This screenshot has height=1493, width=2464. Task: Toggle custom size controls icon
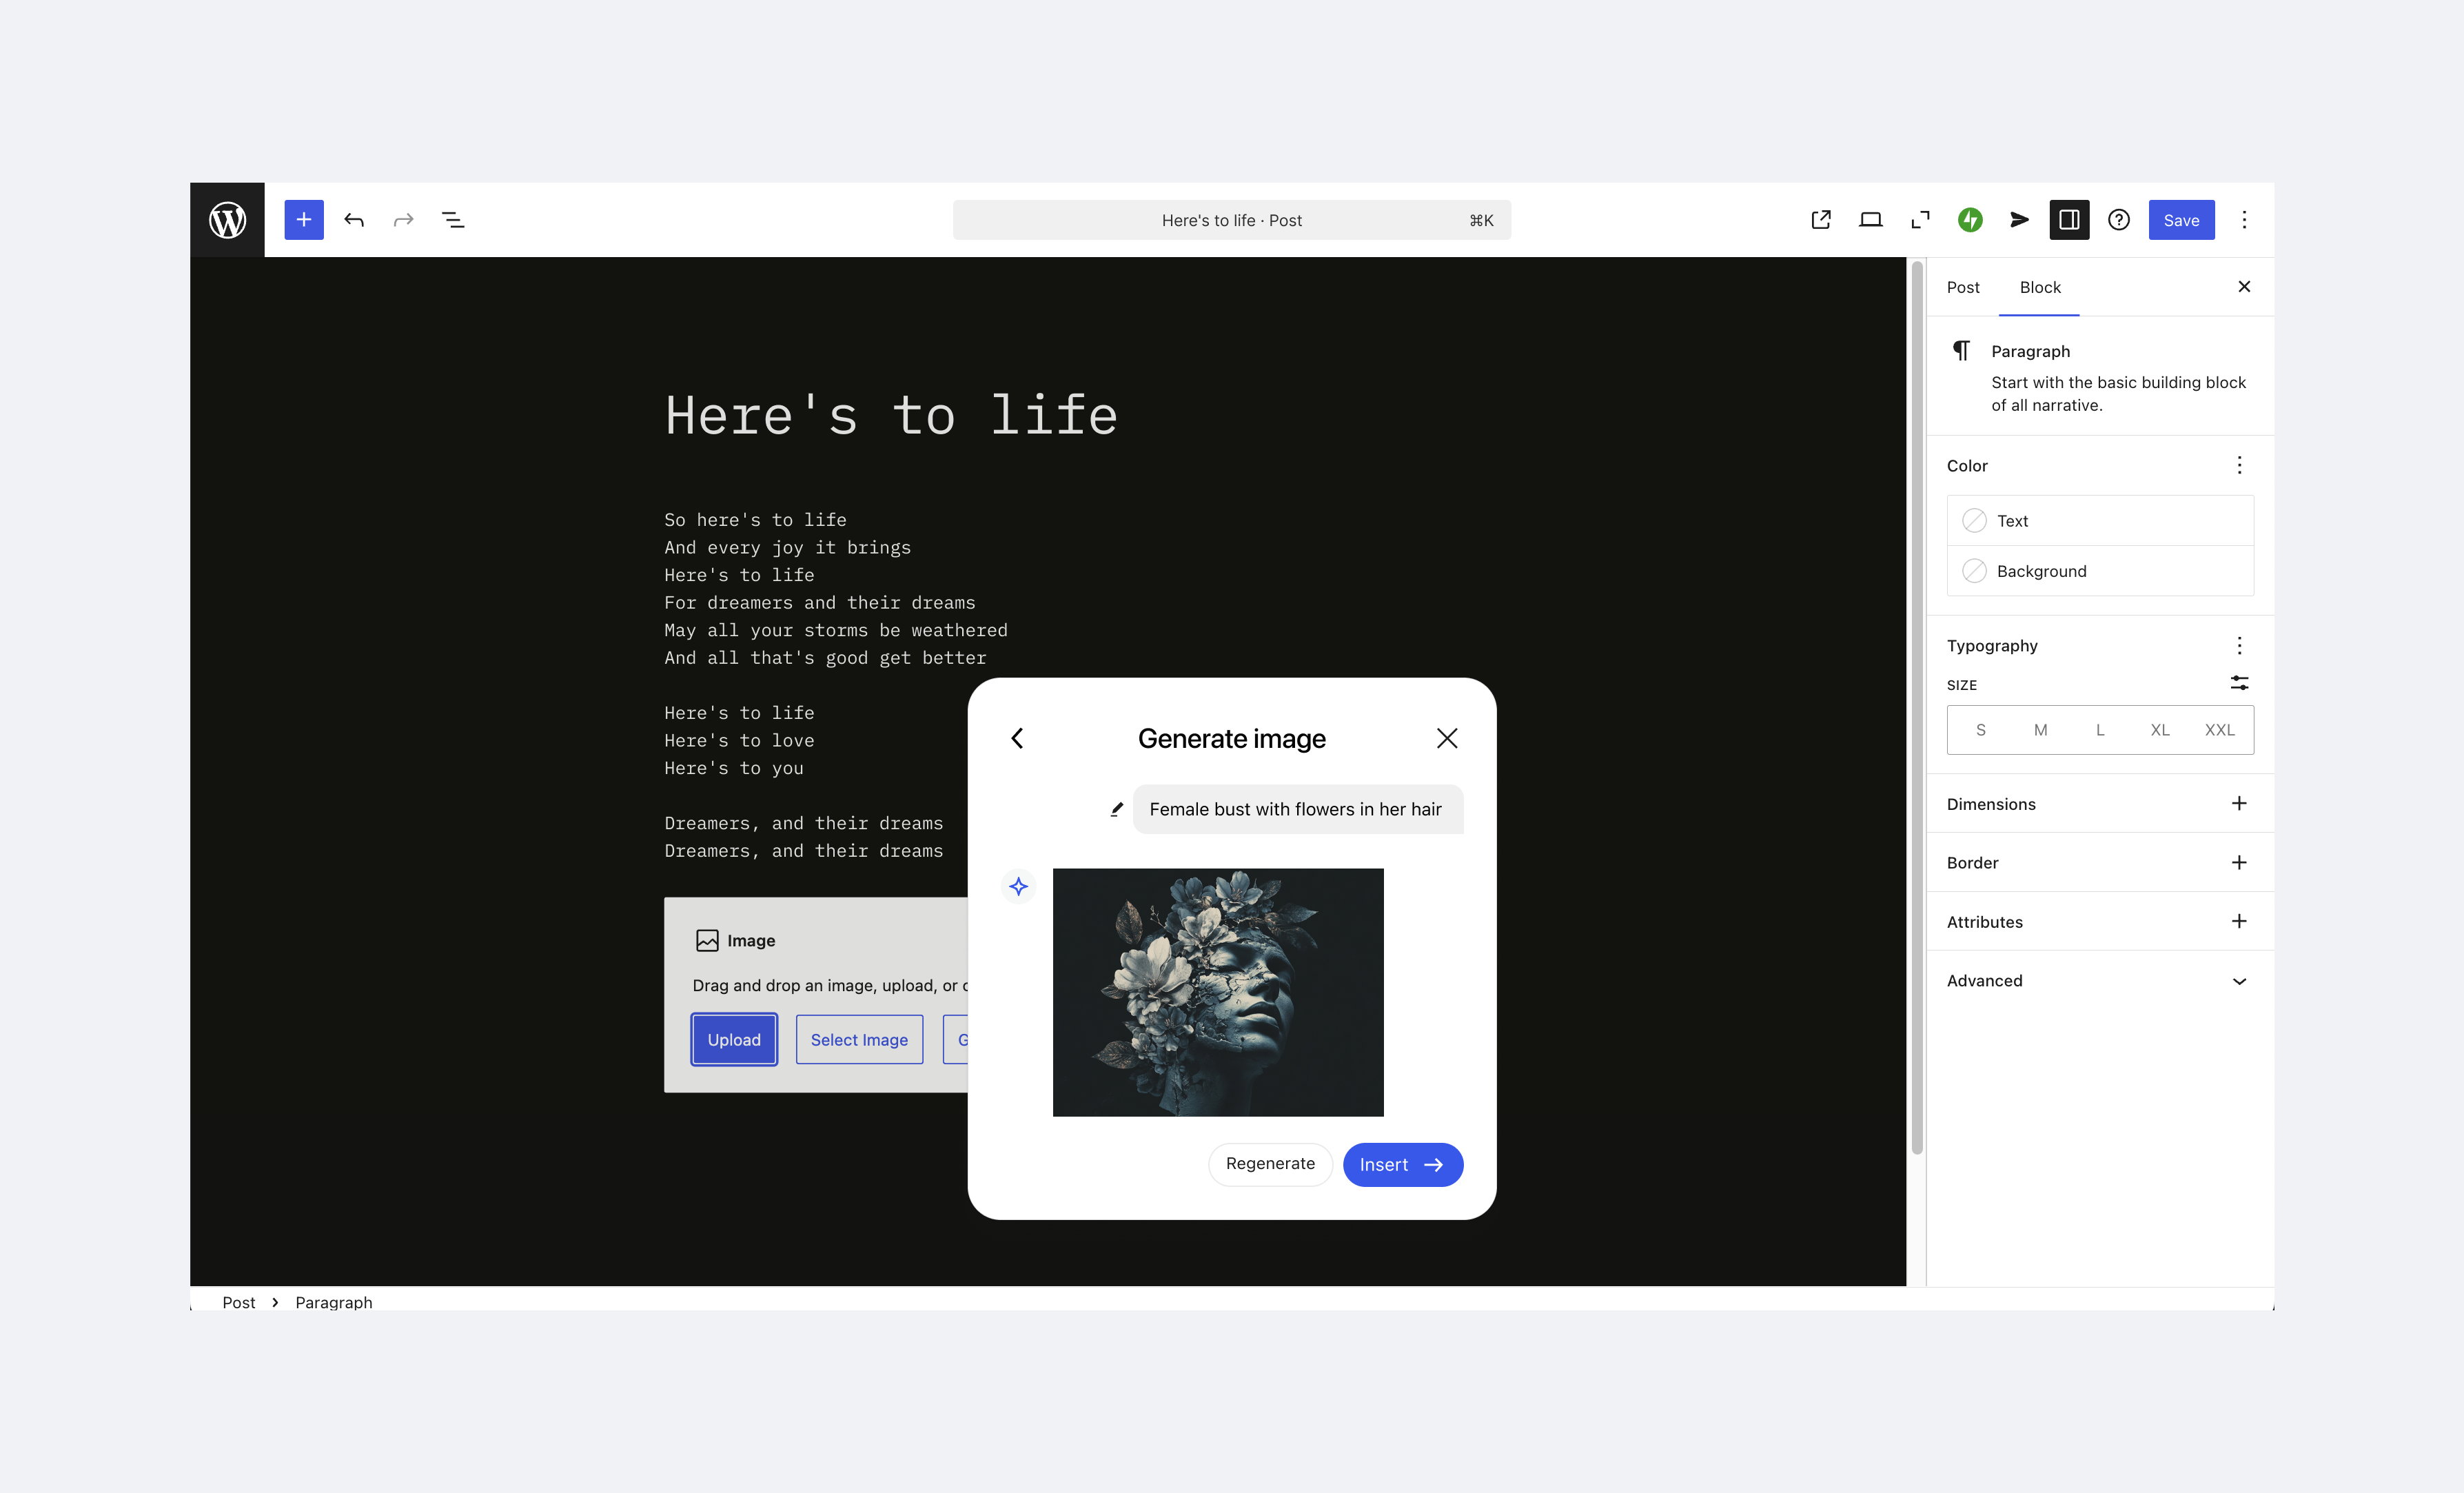click(x=2239, y=683)
